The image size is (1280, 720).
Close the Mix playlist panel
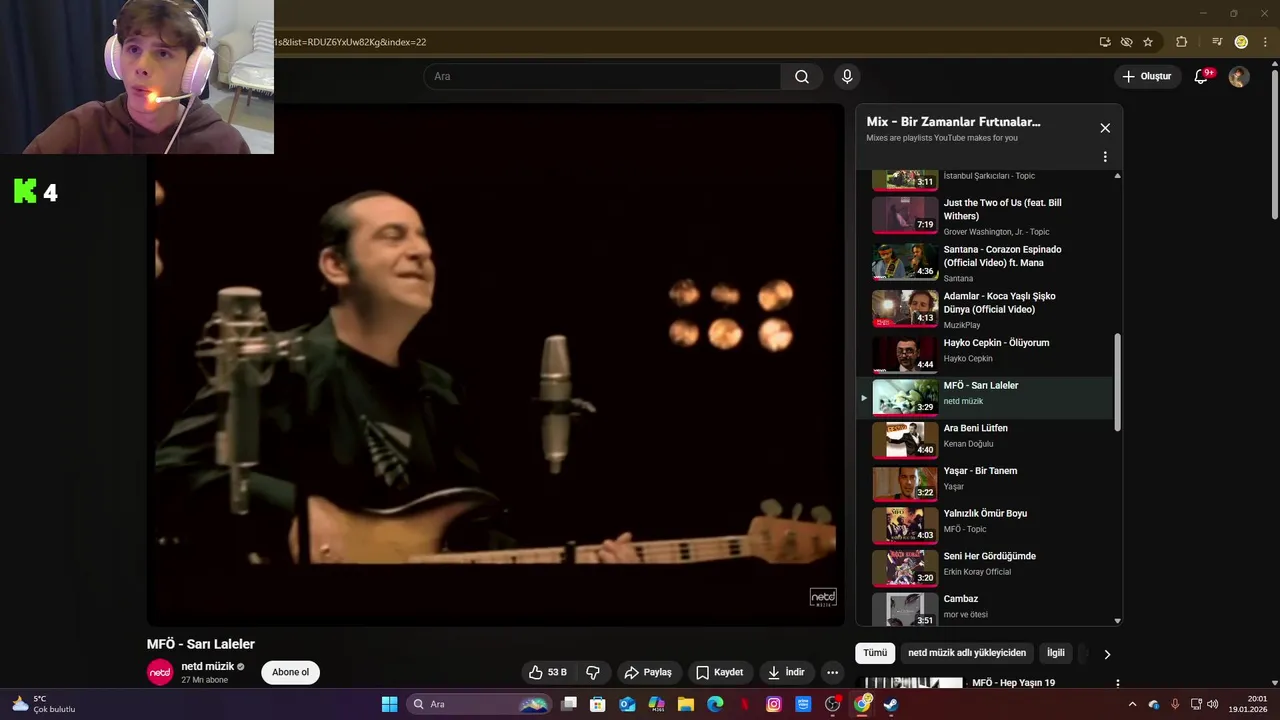point(1105,128)
